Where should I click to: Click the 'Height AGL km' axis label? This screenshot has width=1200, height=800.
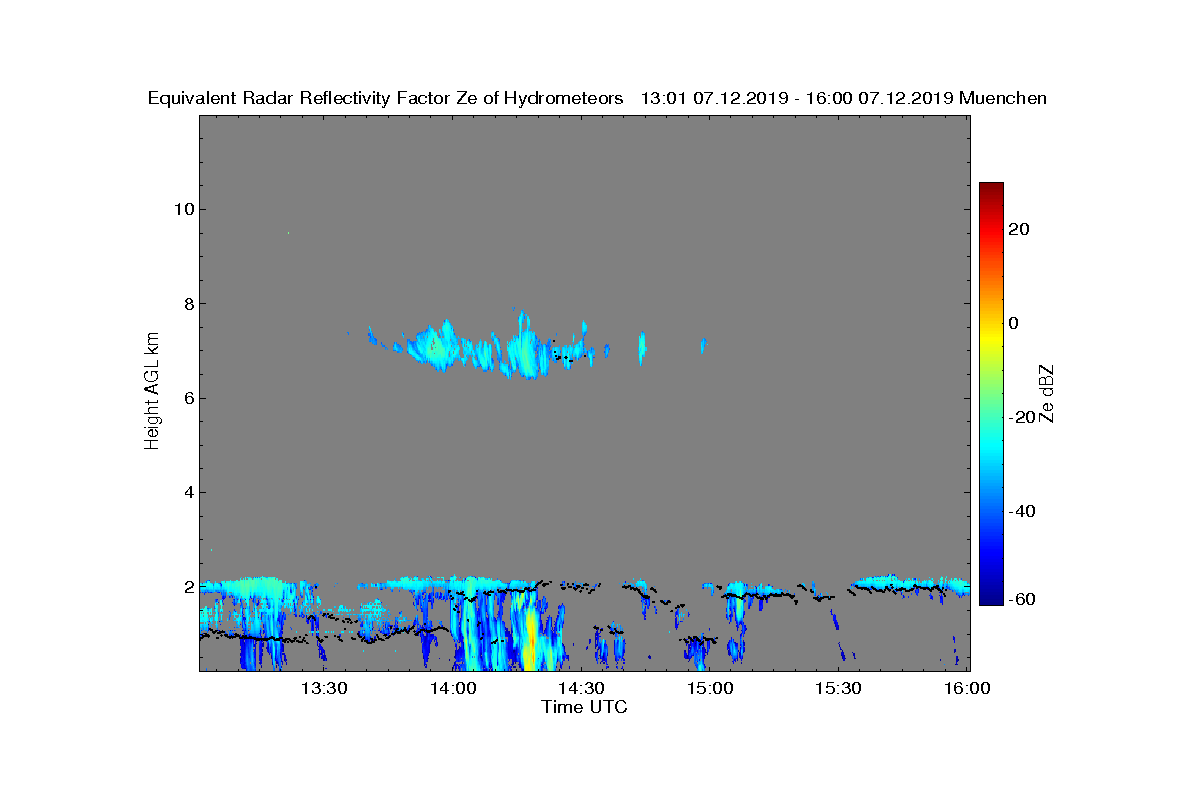(x=152, y=392)
